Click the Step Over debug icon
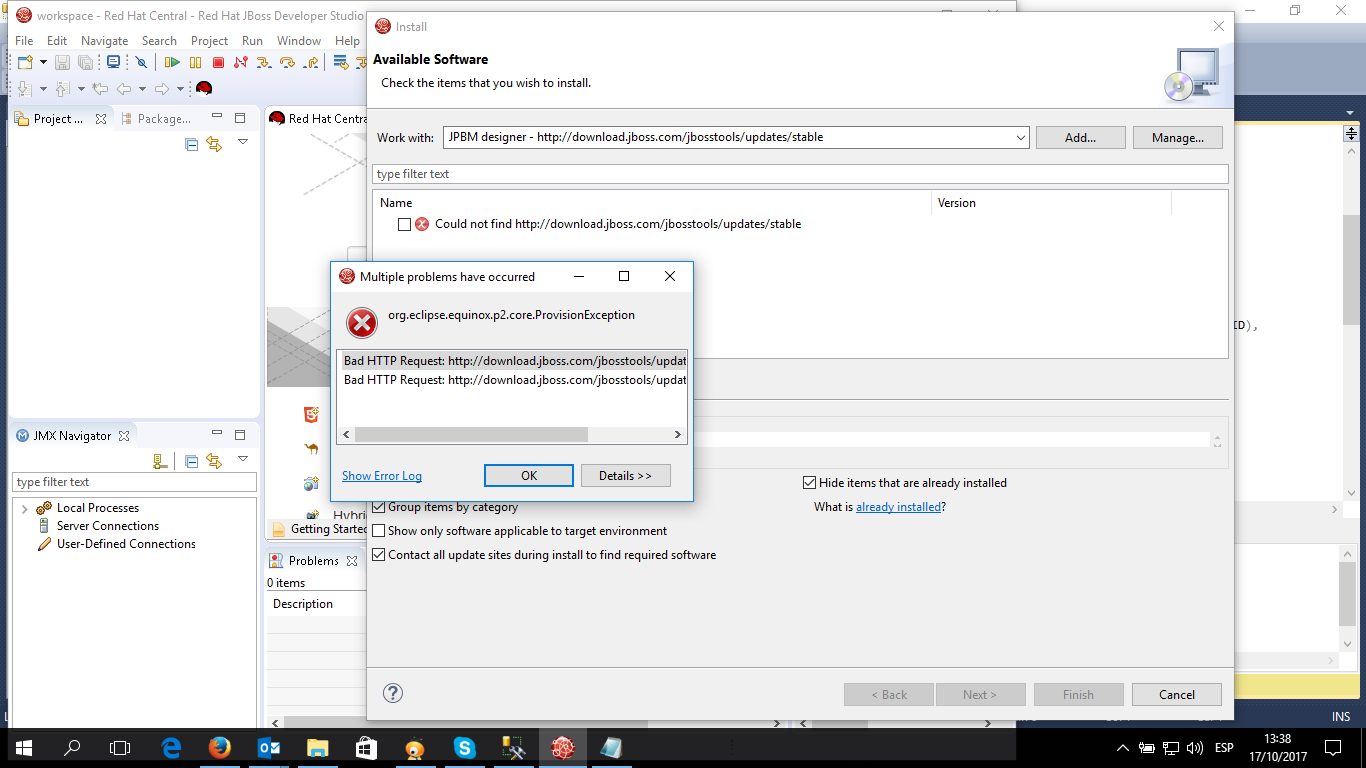 pos(288,63)
